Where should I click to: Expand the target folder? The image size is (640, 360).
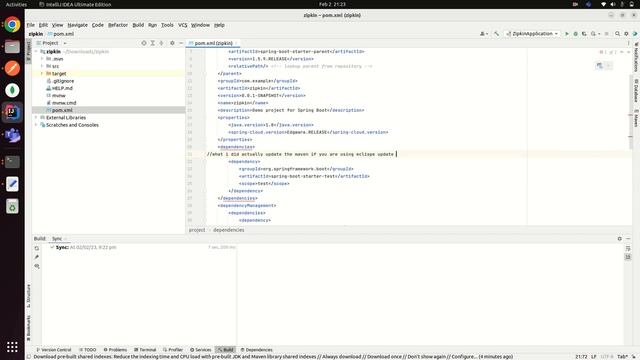pyautogui.click(x=42, y=73)
